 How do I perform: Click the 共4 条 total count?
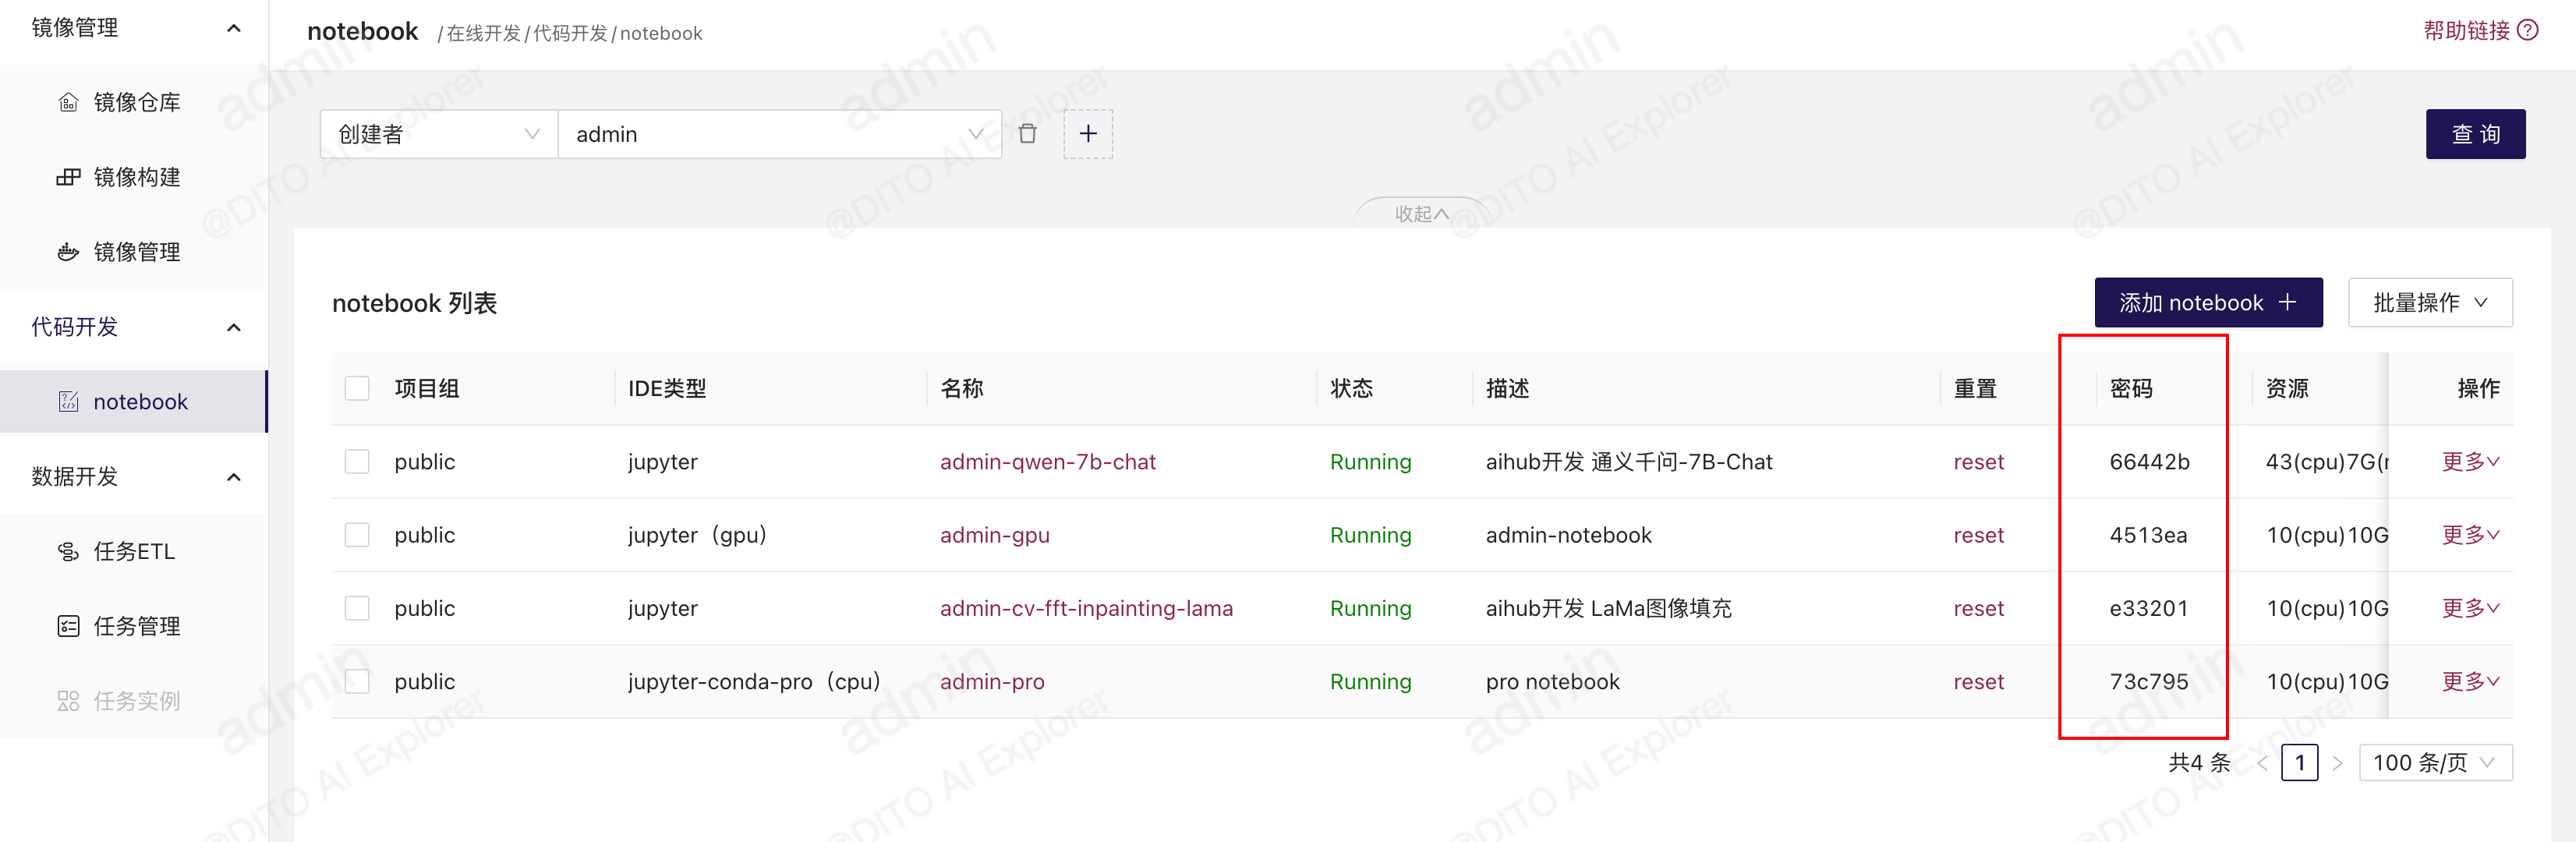[x=2199, y=763]
